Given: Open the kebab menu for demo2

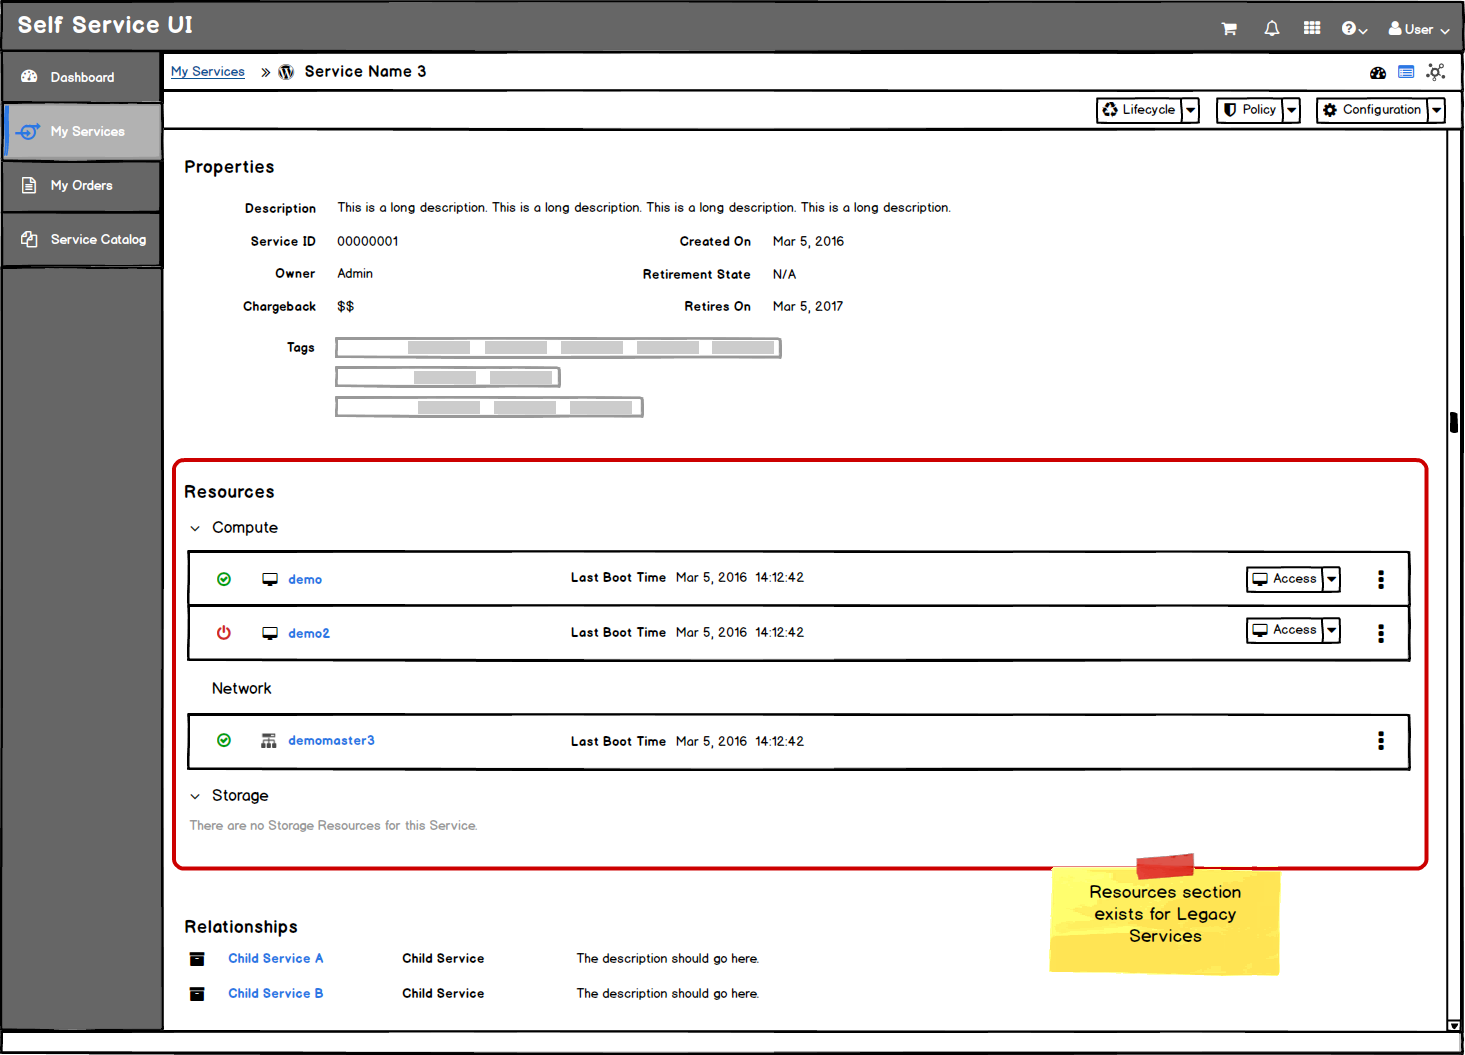Looking at the screenshot, I should (x=1381, y=633).
